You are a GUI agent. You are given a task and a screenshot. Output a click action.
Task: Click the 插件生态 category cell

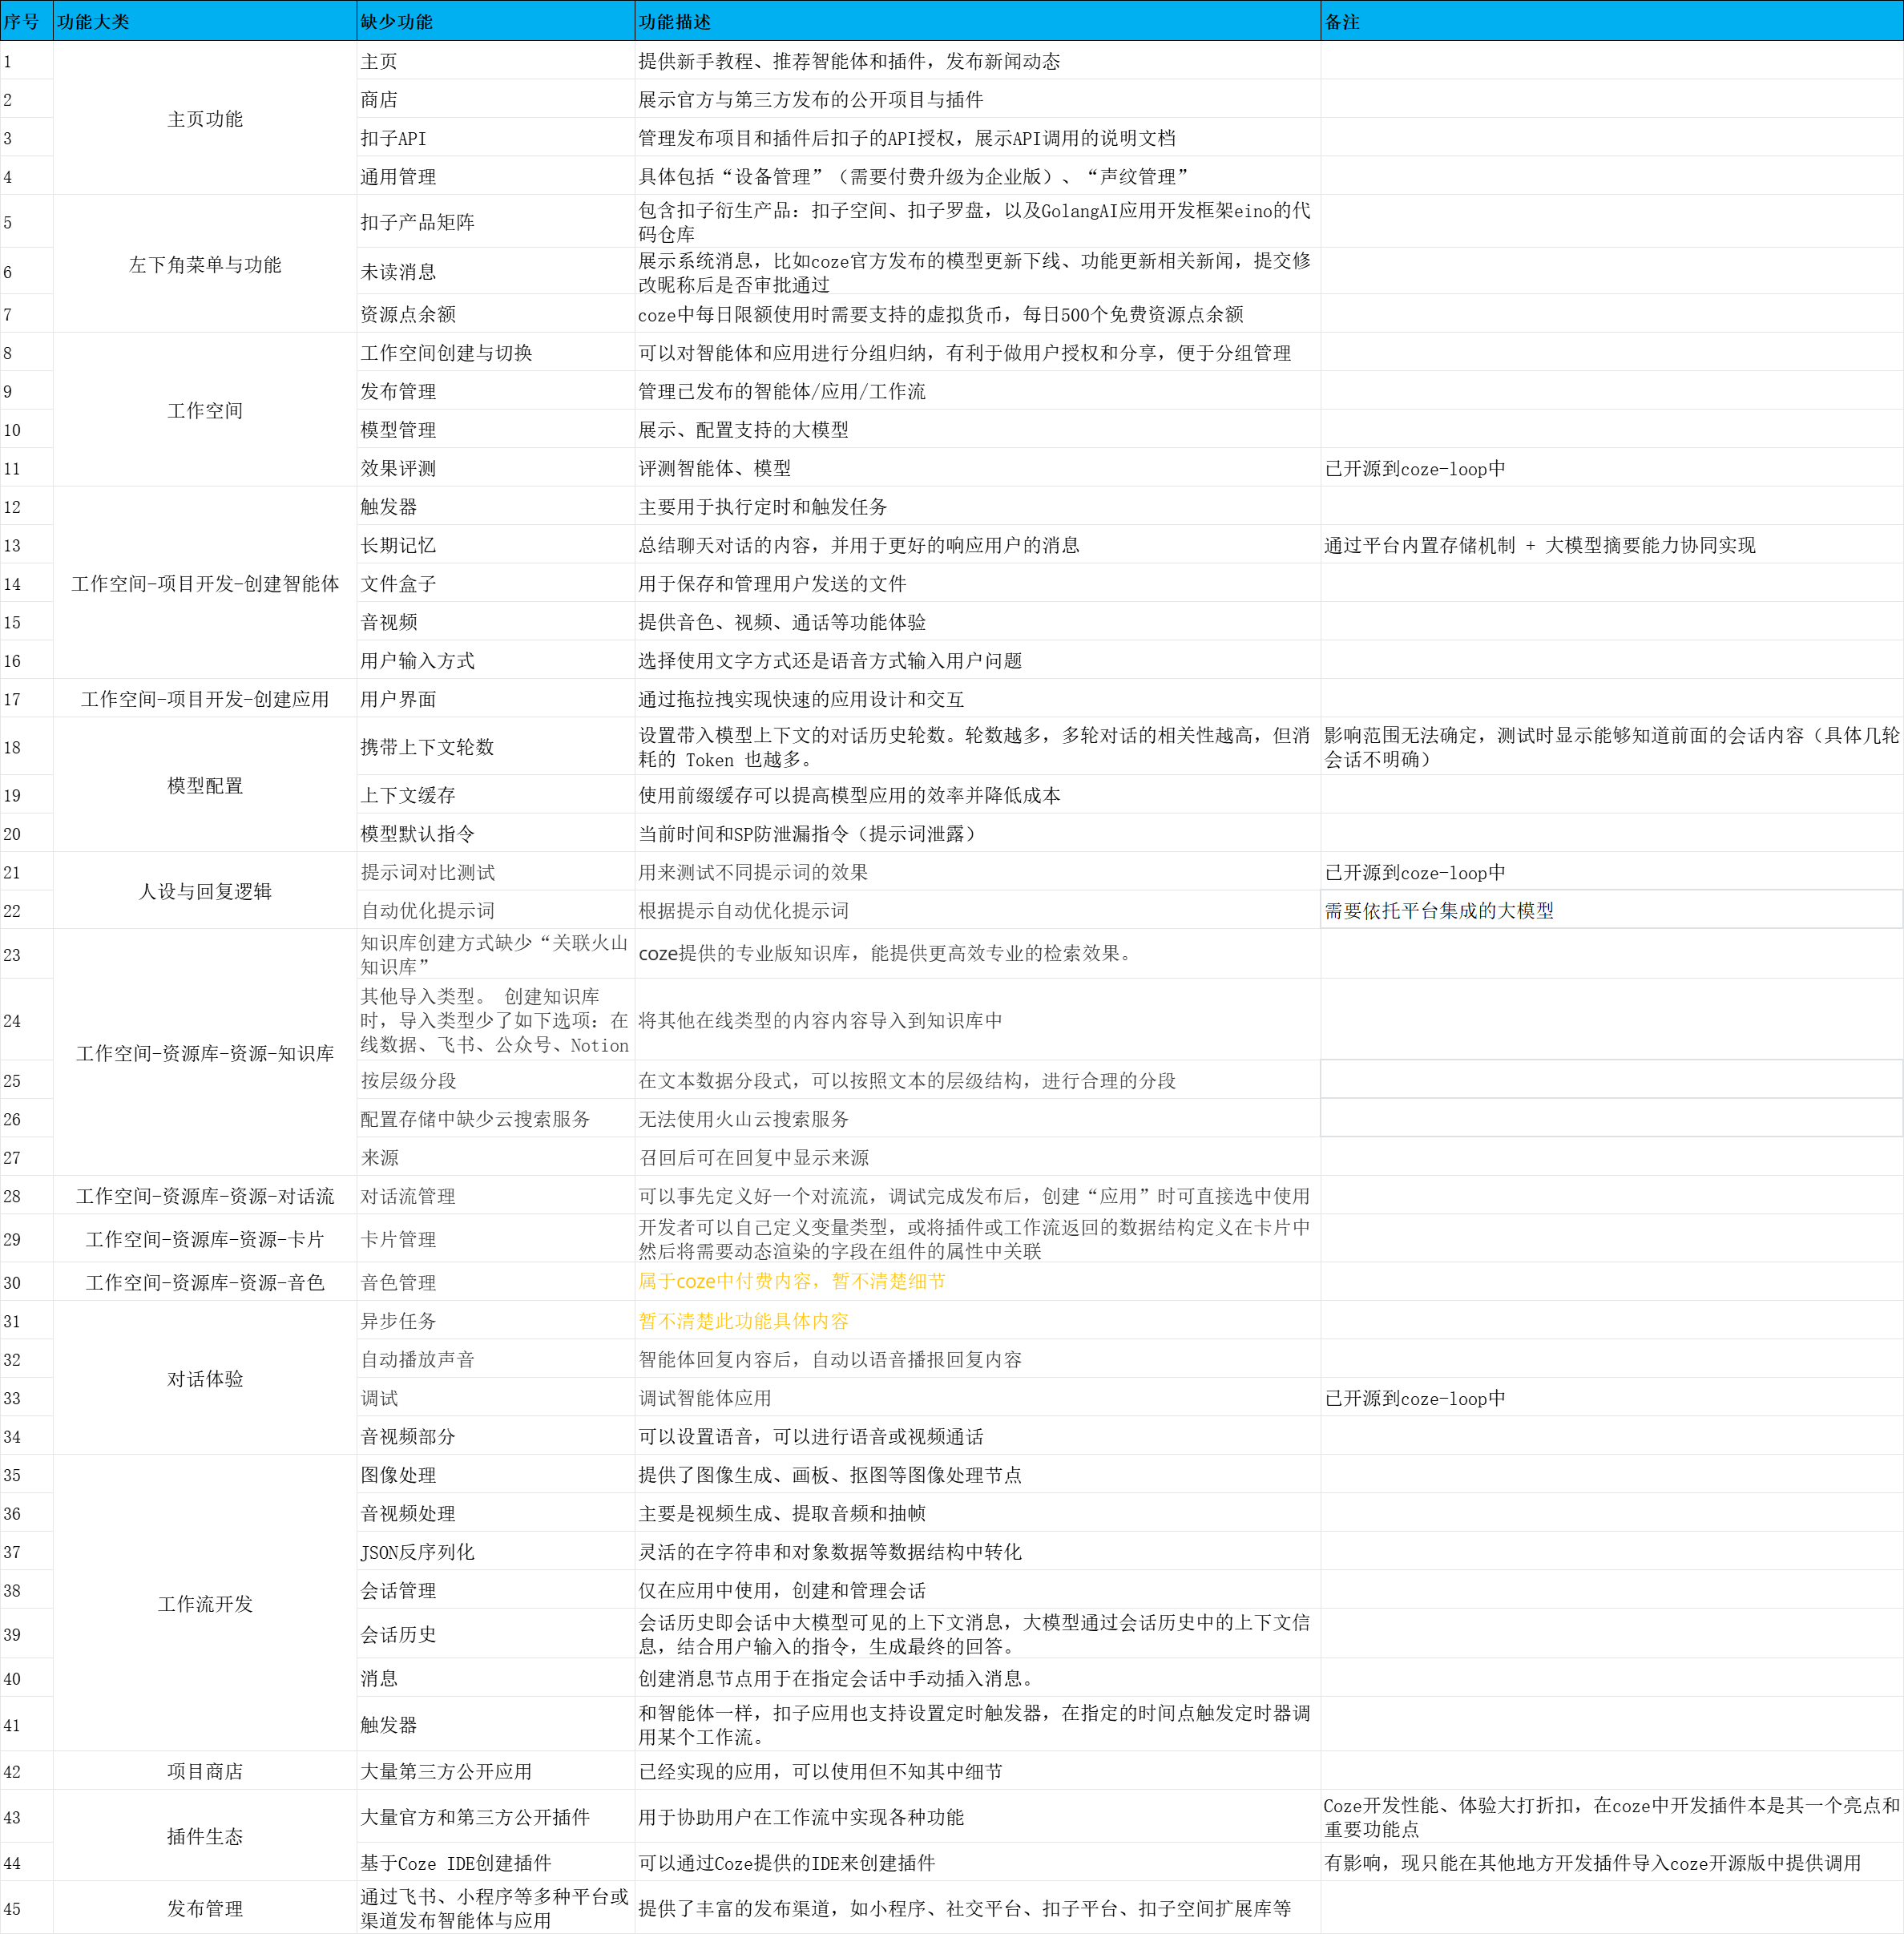204,1836
